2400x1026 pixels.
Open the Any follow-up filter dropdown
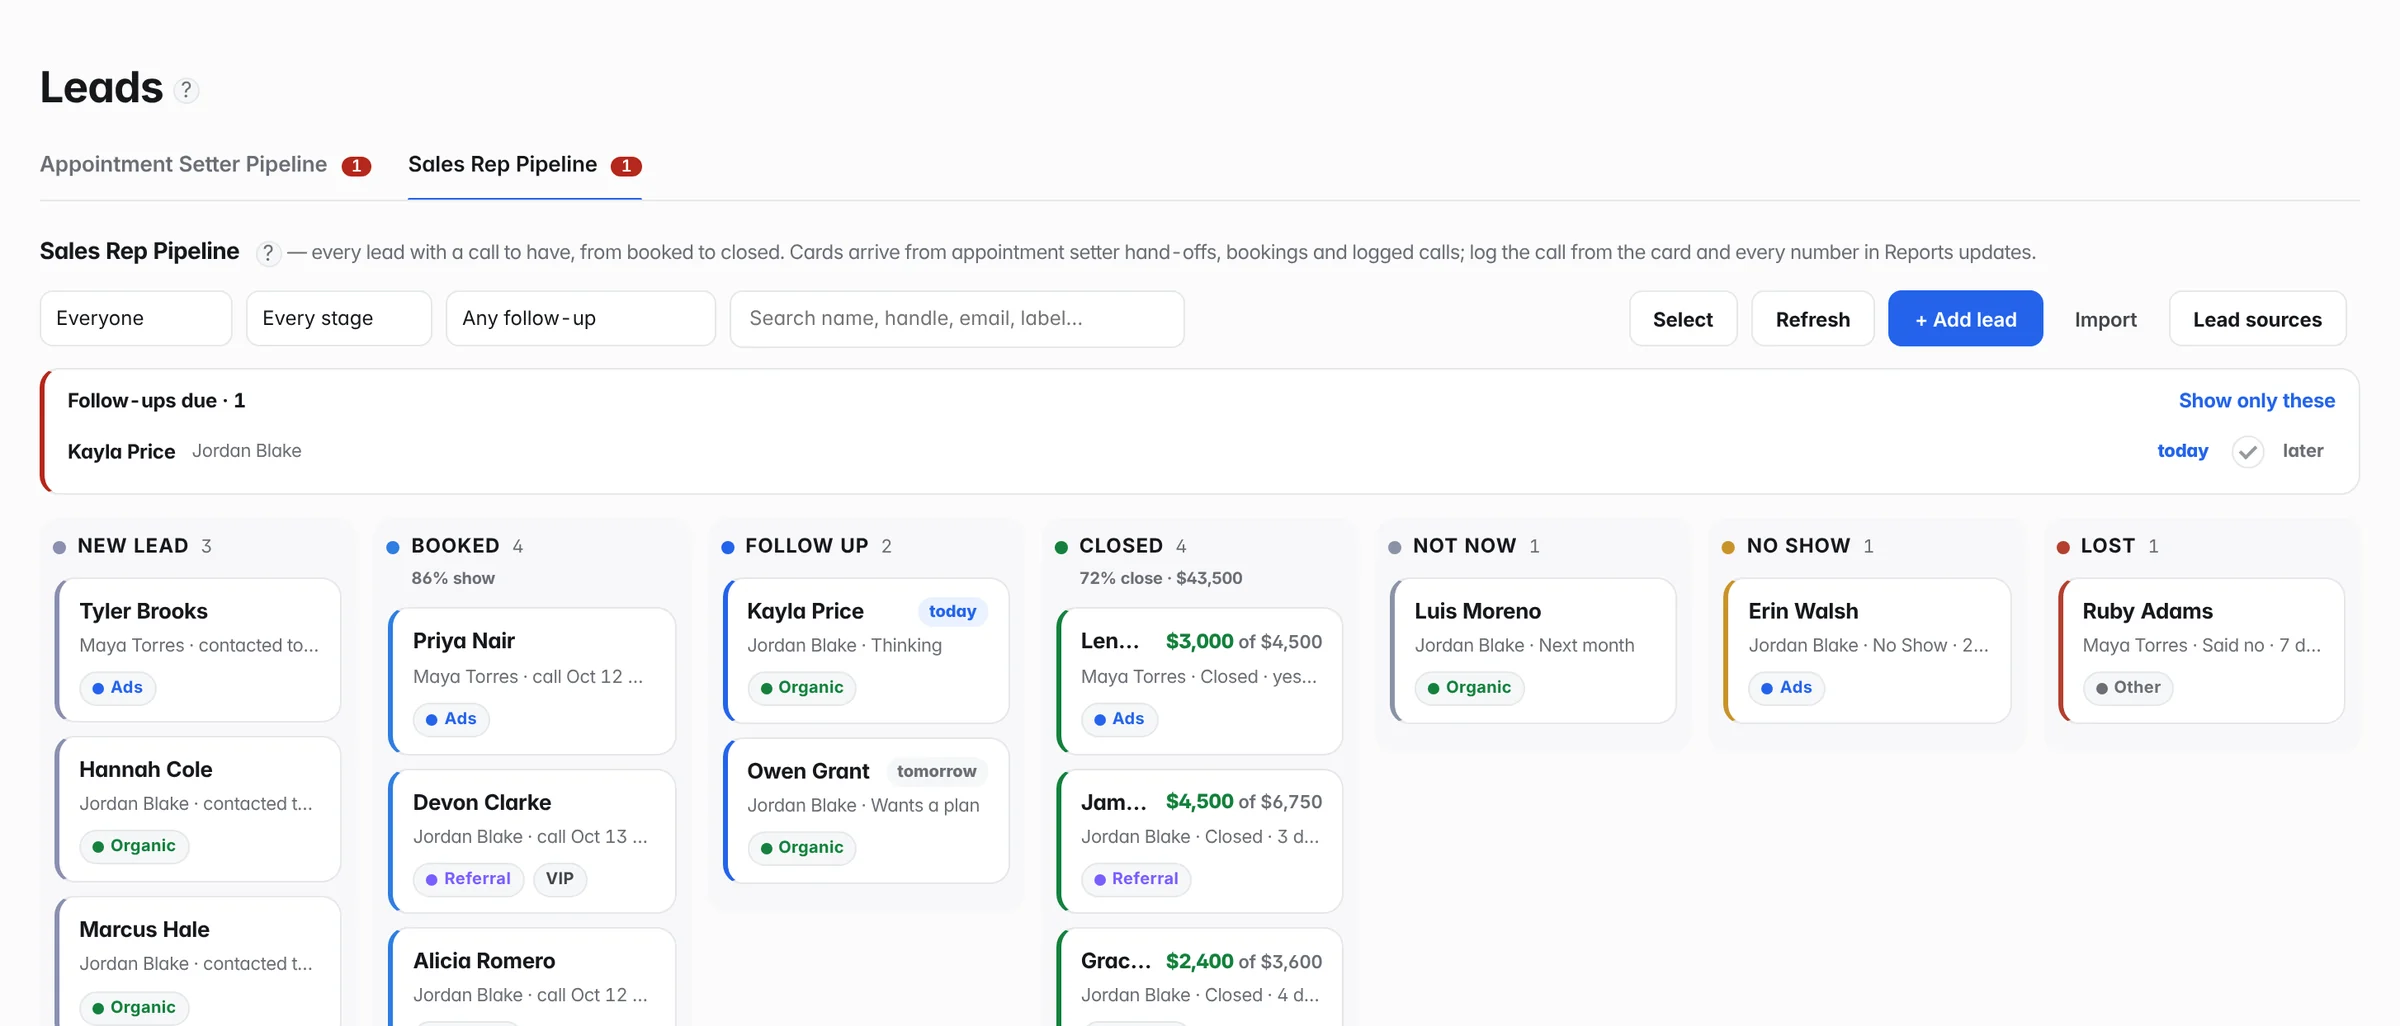(581, 319)
